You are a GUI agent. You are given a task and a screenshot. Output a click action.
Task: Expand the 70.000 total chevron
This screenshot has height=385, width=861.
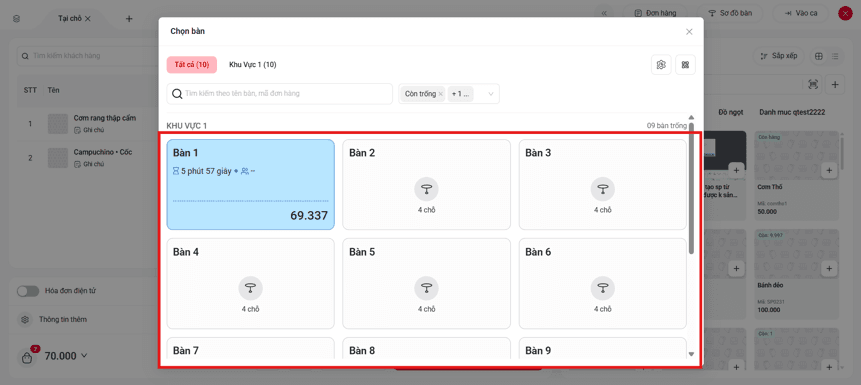click(x=84, y=355)
